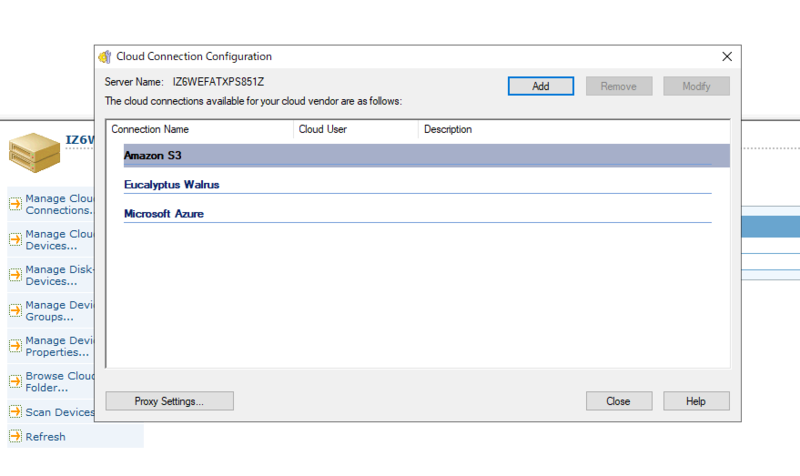Screen dimensions: 800x476
Task: Click the Remove button
Action: 618,86
